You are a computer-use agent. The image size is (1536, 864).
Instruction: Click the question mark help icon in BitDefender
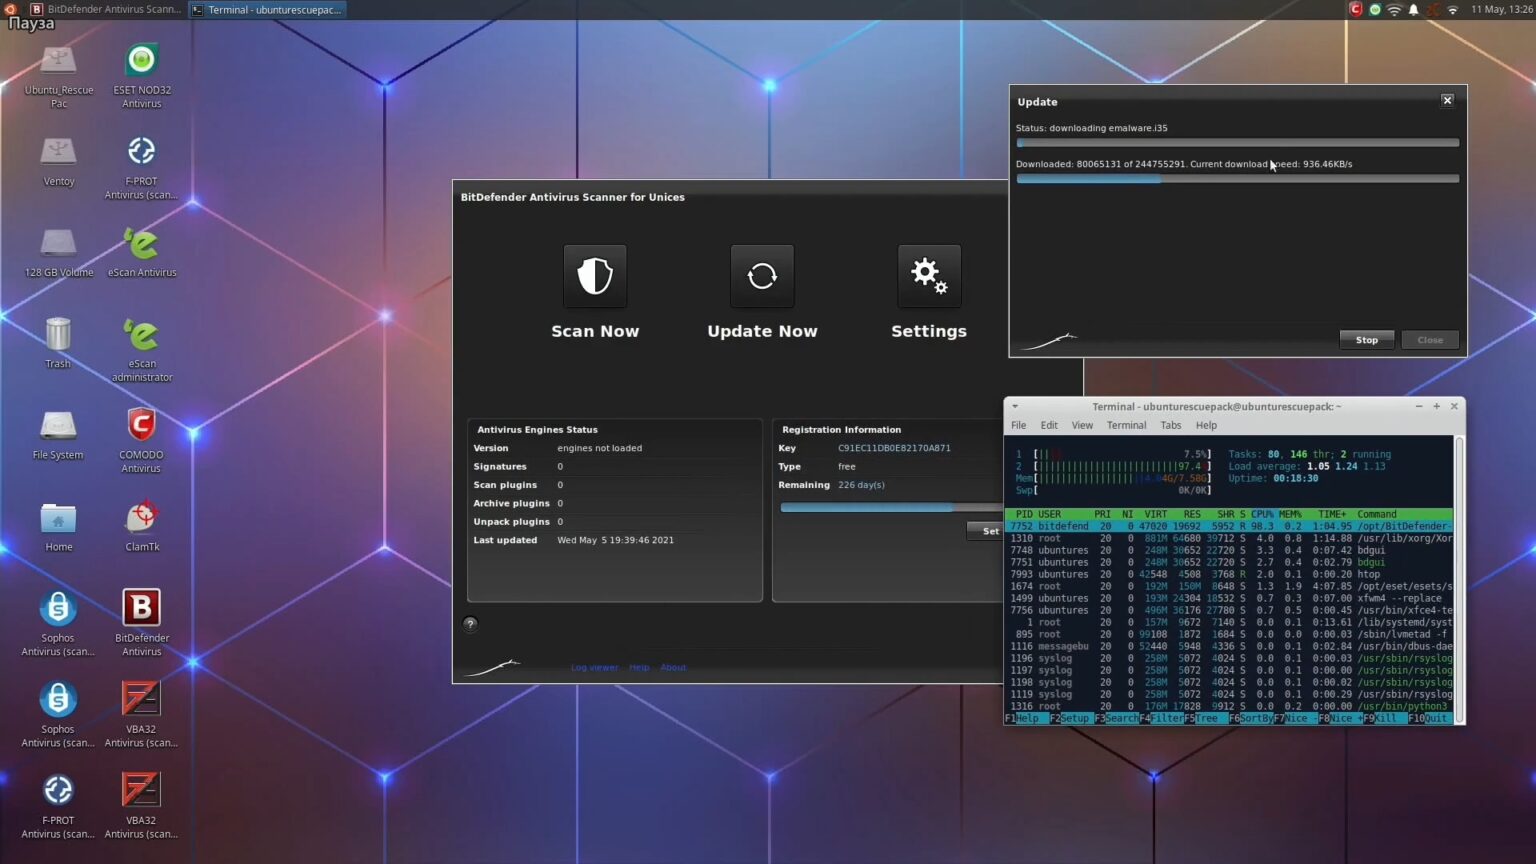tap(470, 624)
